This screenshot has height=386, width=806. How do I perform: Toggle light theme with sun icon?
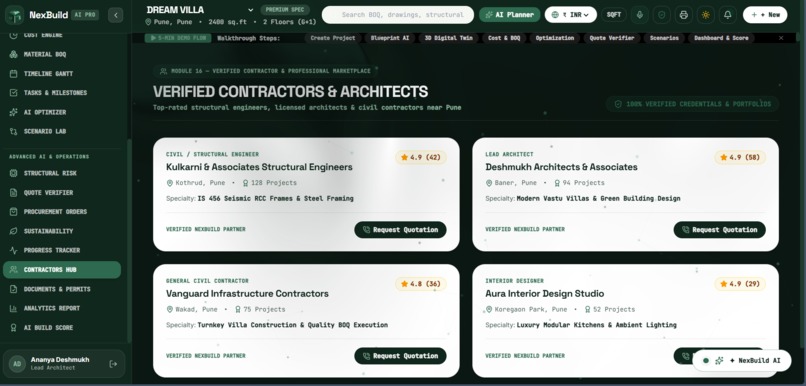(706, 15)
